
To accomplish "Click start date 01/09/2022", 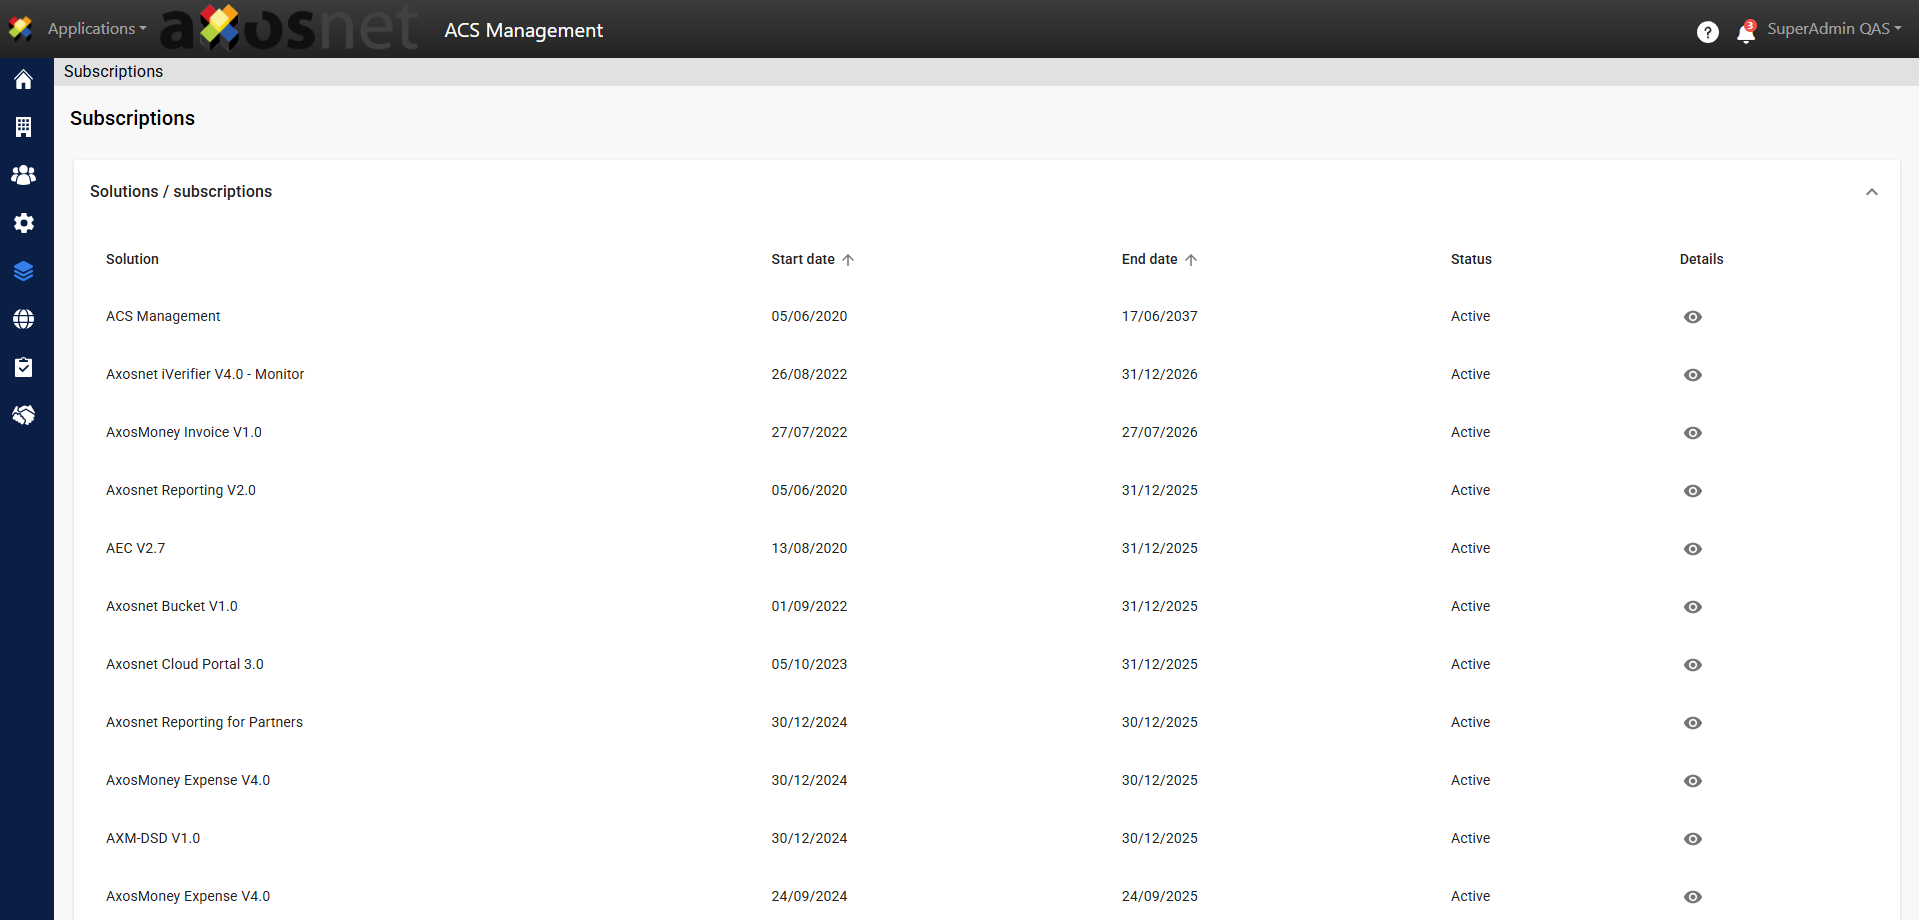I will pyautogui.click(x=809, y=606).
